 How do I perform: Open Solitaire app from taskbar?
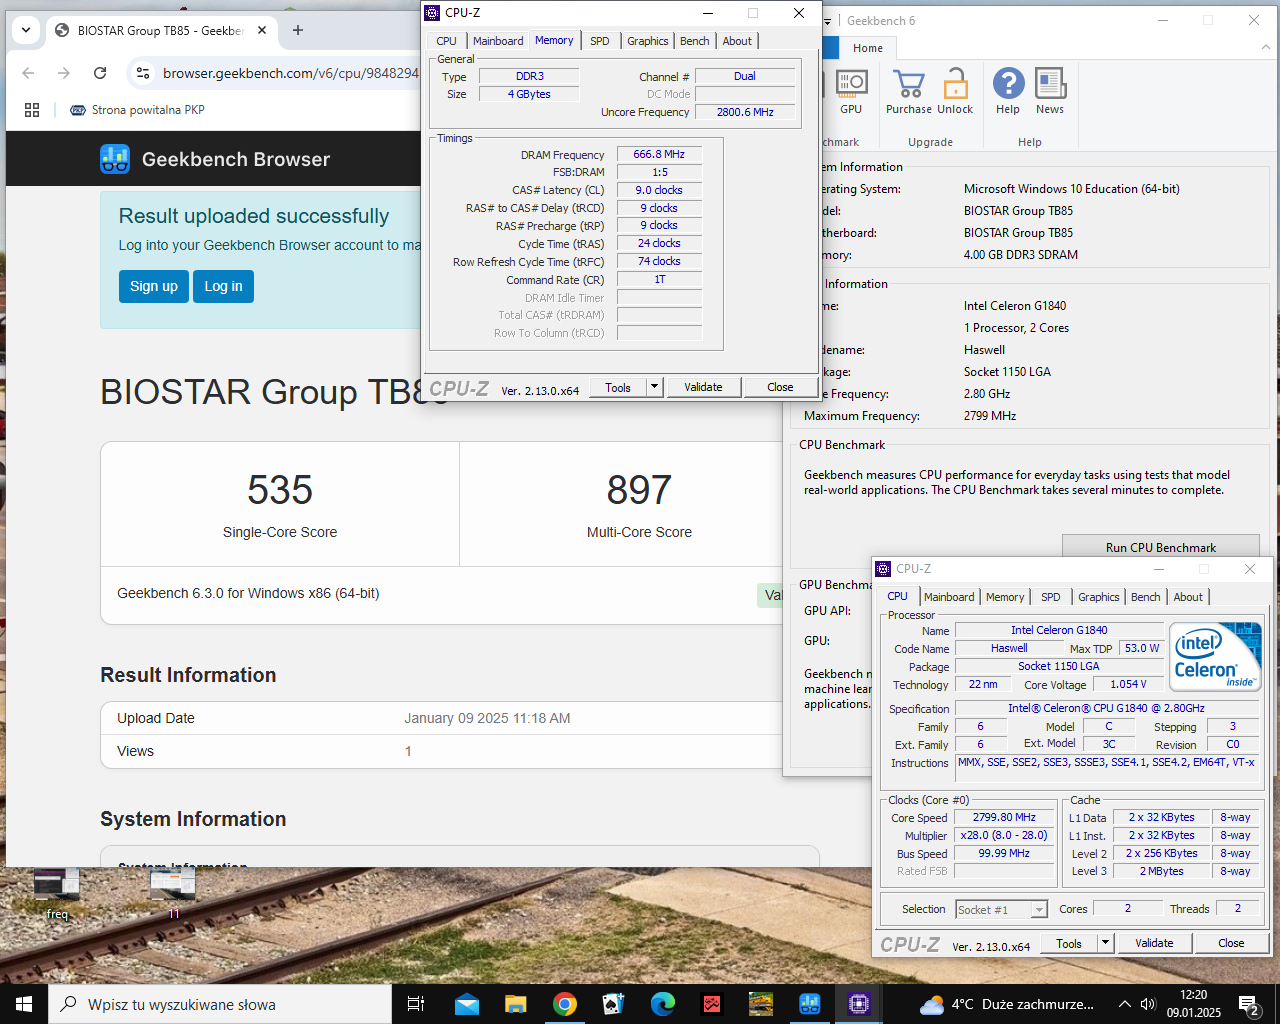(614, 1004)
